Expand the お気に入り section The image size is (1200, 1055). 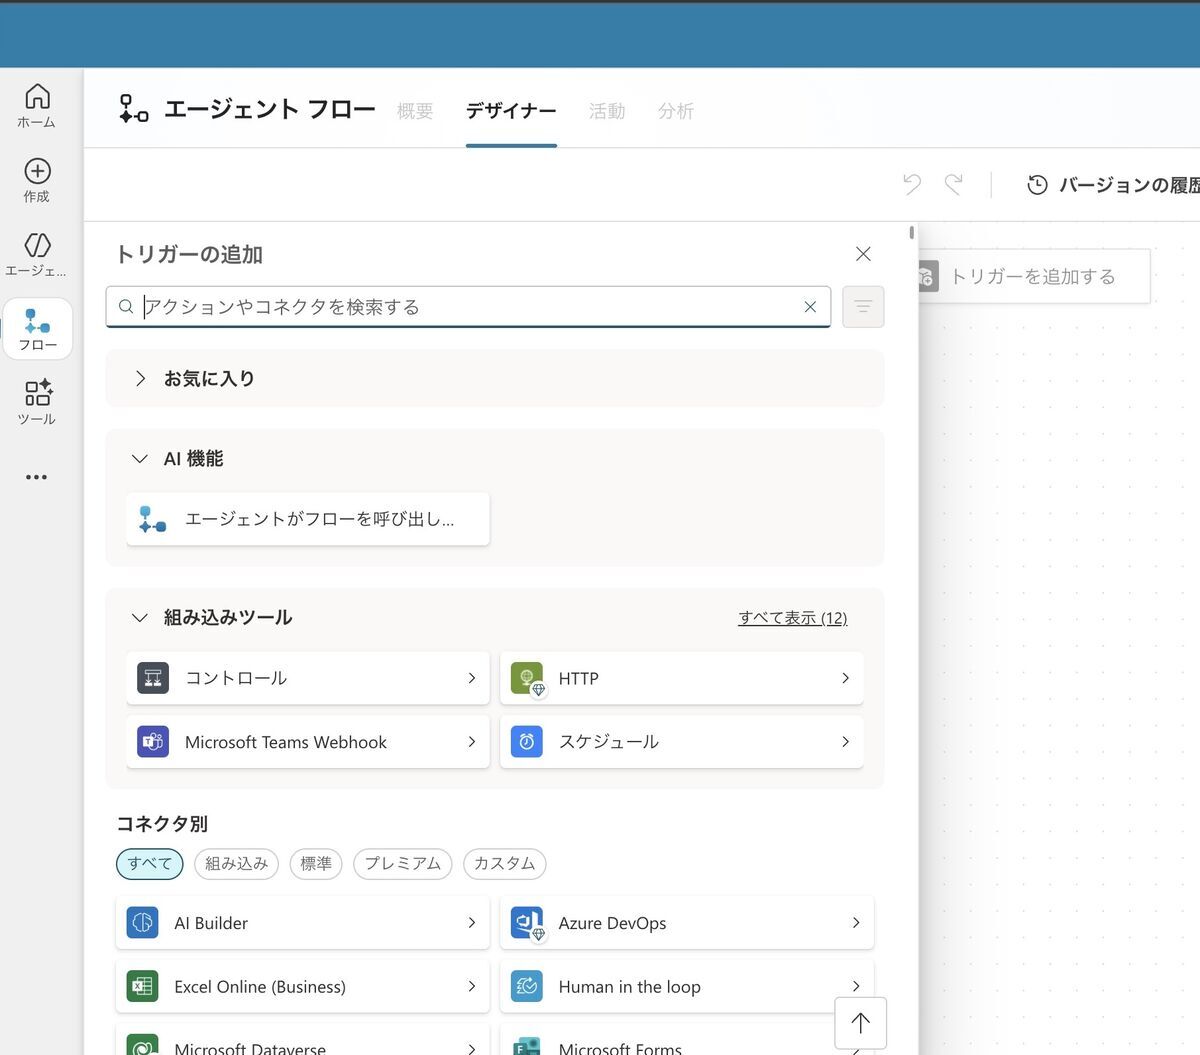140,378
